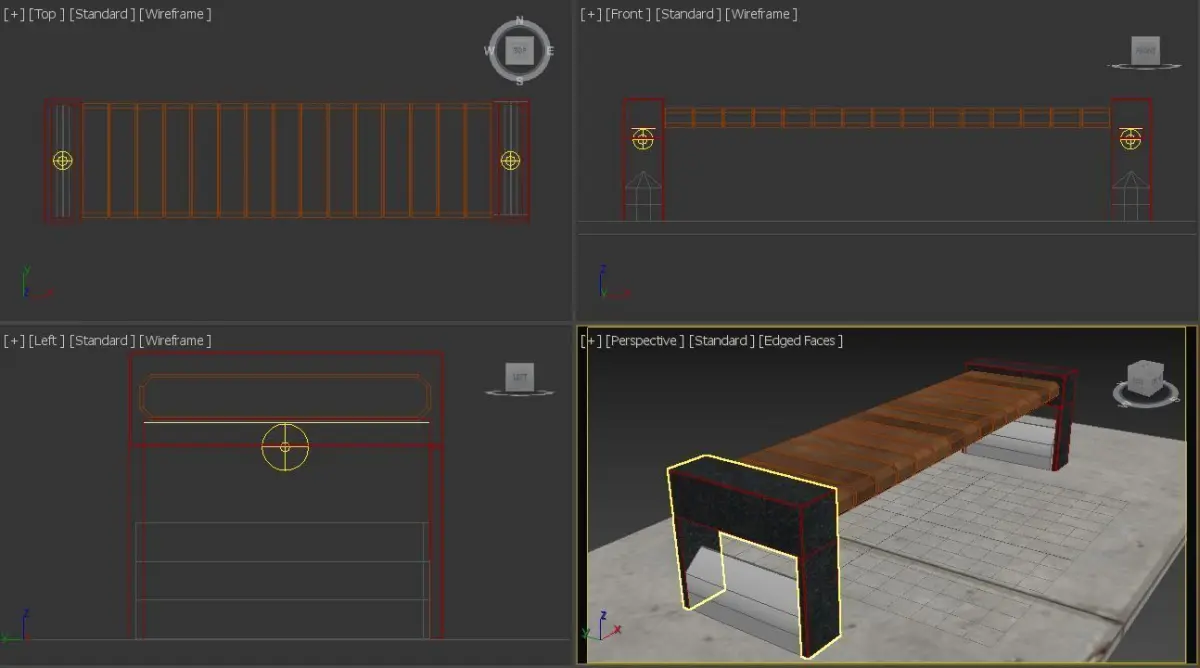Open the [+] menu in Front viewport

click(592, 14)
